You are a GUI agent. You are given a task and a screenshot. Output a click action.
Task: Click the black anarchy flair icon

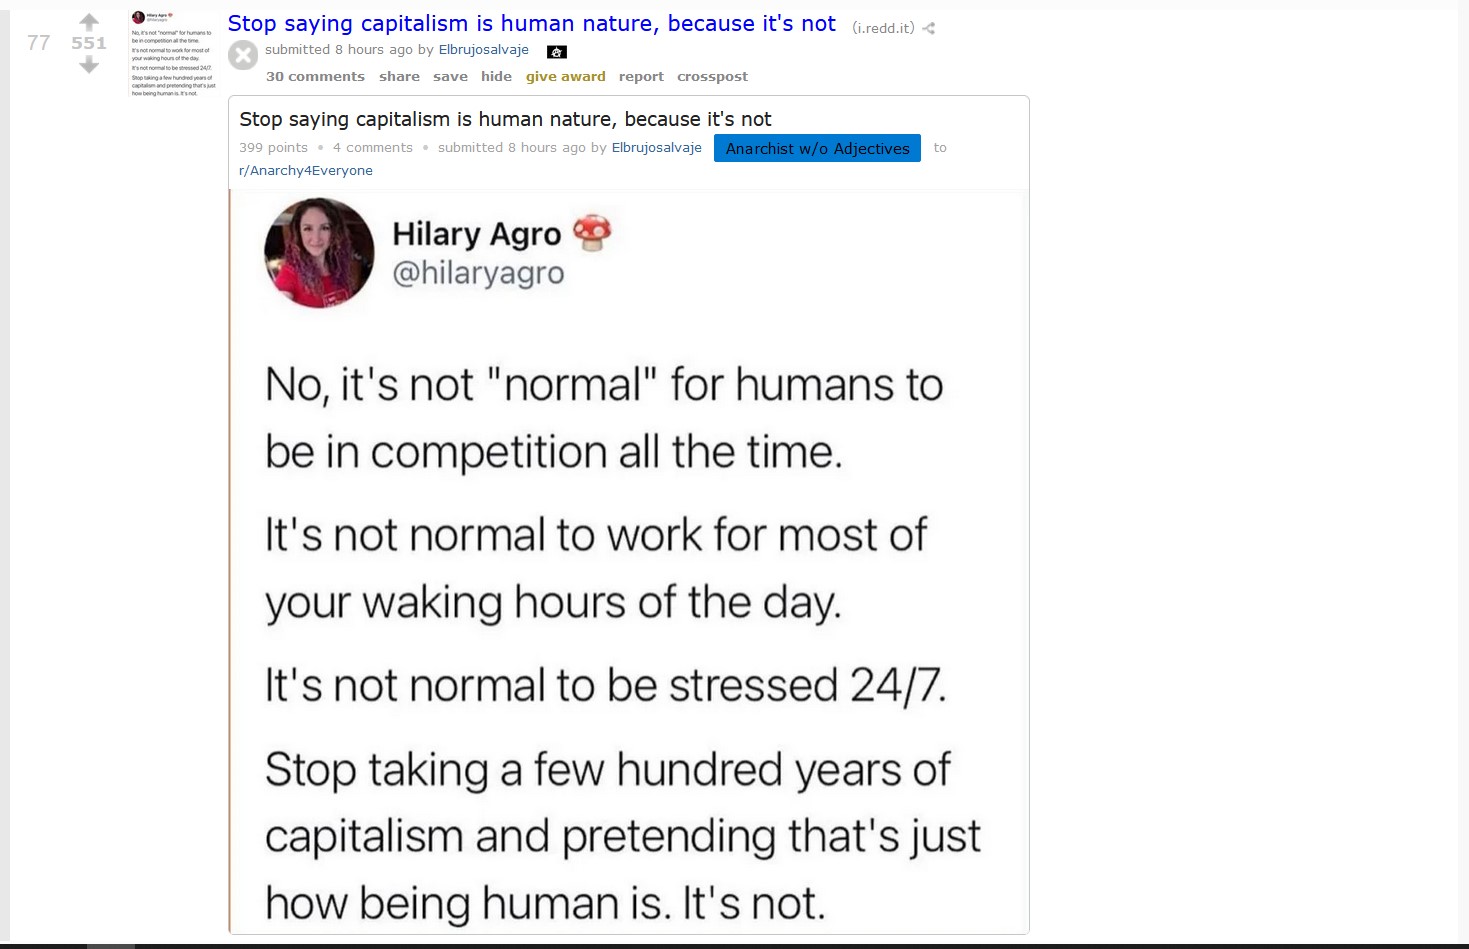coord(557,52)
